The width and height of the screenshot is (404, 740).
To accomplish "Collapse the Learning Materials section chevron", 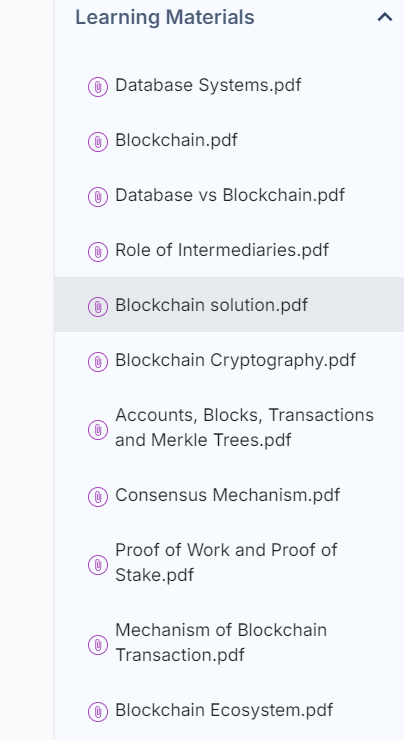I will [x=385, y=17].
